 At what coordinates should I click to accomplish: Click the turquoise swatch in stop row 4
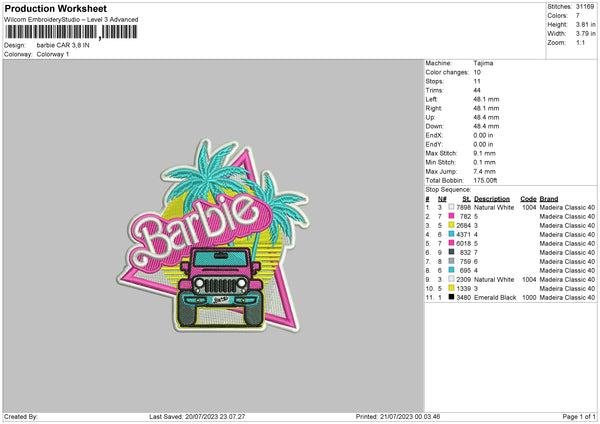452,234
